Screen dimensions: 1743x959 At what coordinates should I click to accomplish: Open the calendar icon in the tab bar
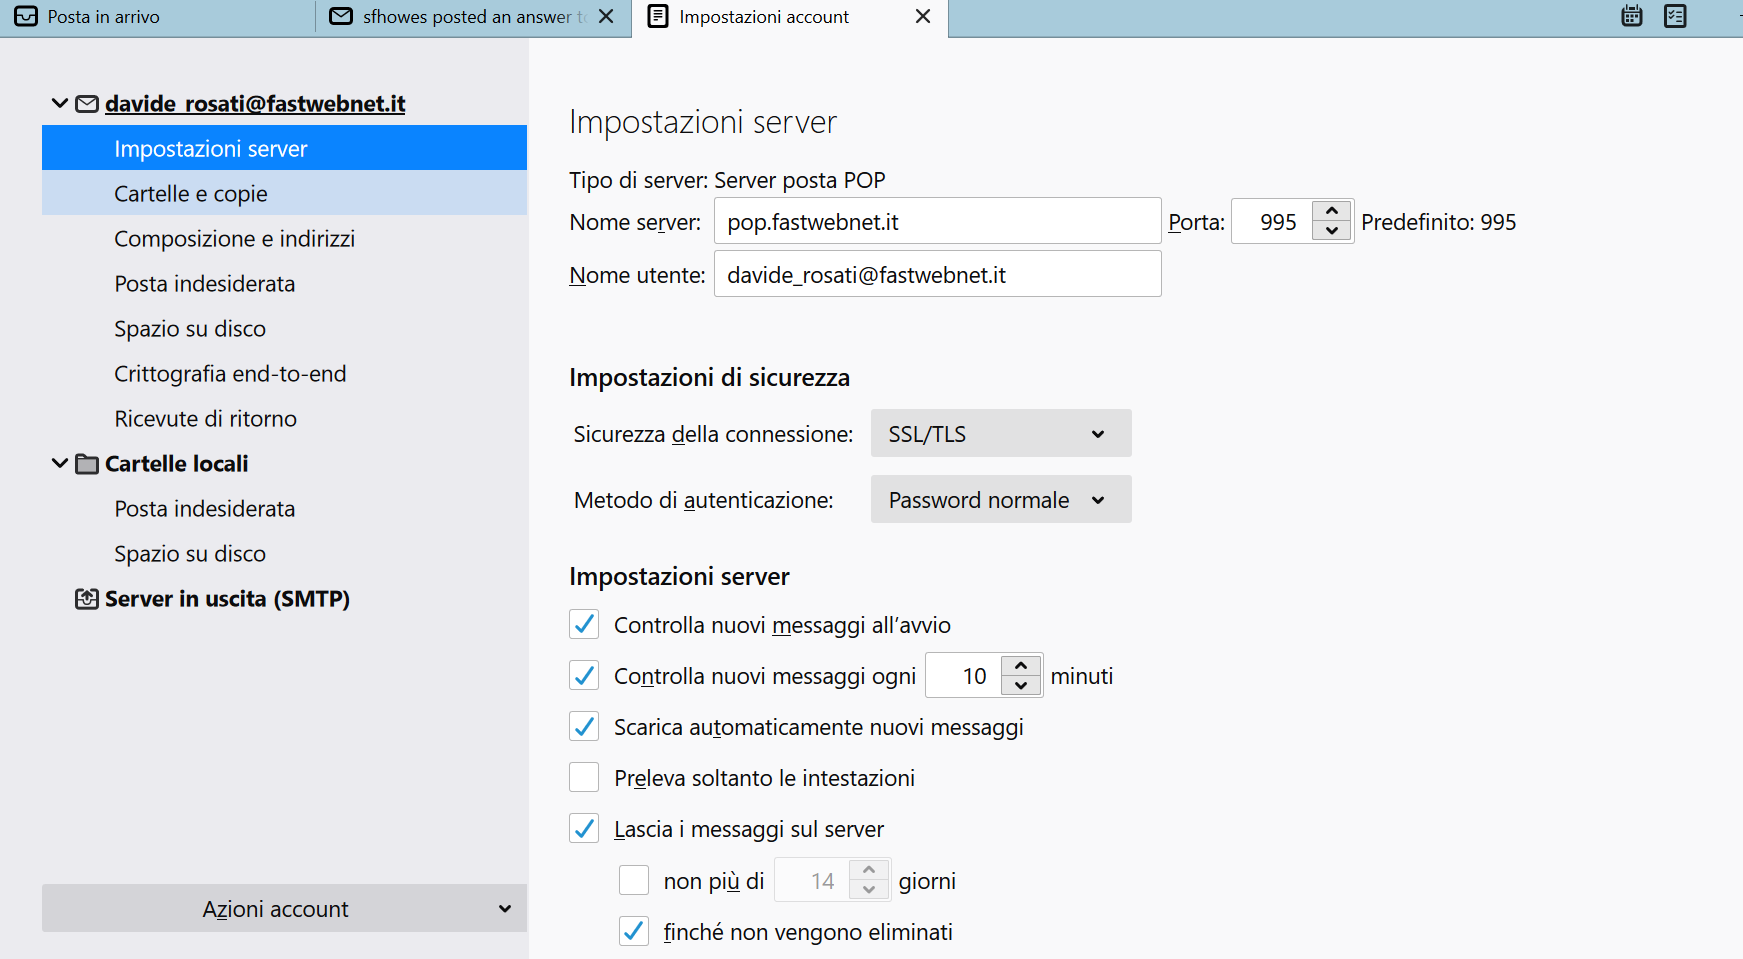point(1632,16)
